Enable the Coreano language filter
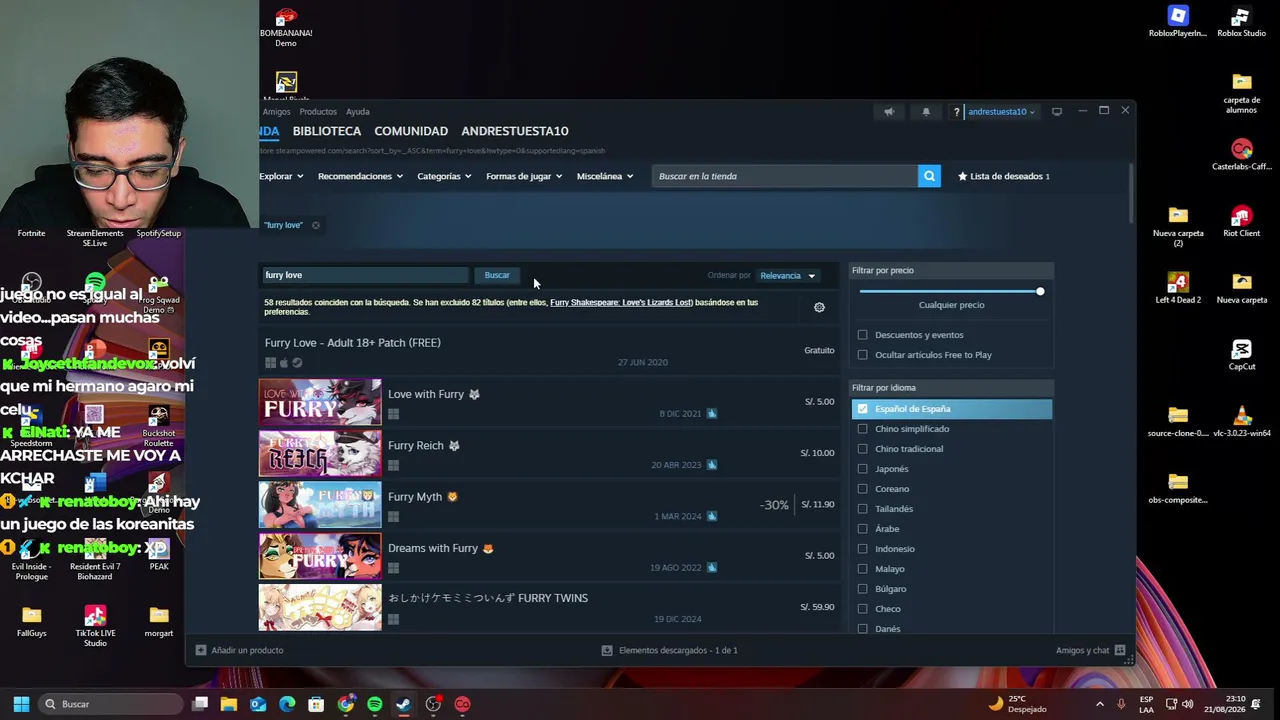 [x=863, y=489]
